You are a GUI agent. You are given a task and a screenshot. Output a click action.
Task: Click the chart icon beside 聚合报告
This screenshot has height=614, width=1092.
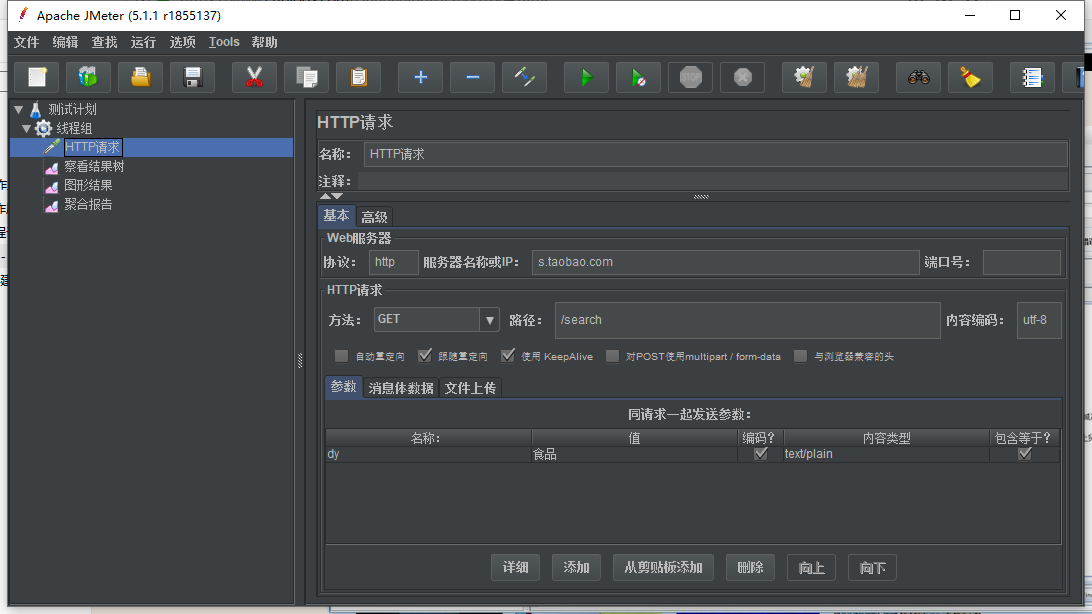[x=52, y=205]
